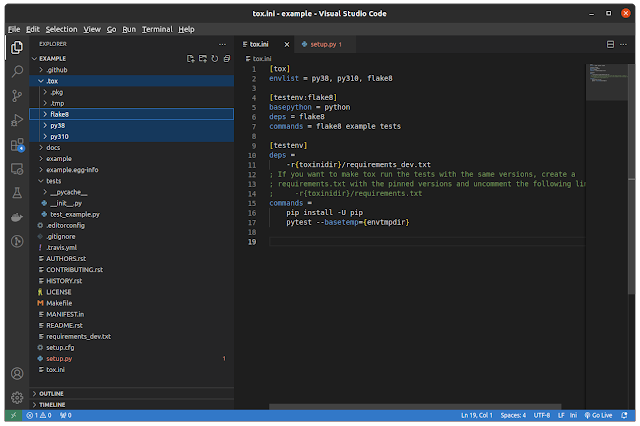Open the Makefile entry
Viewport: 640px width, 426px height.
pyautogui.click(x=131, y=303)
